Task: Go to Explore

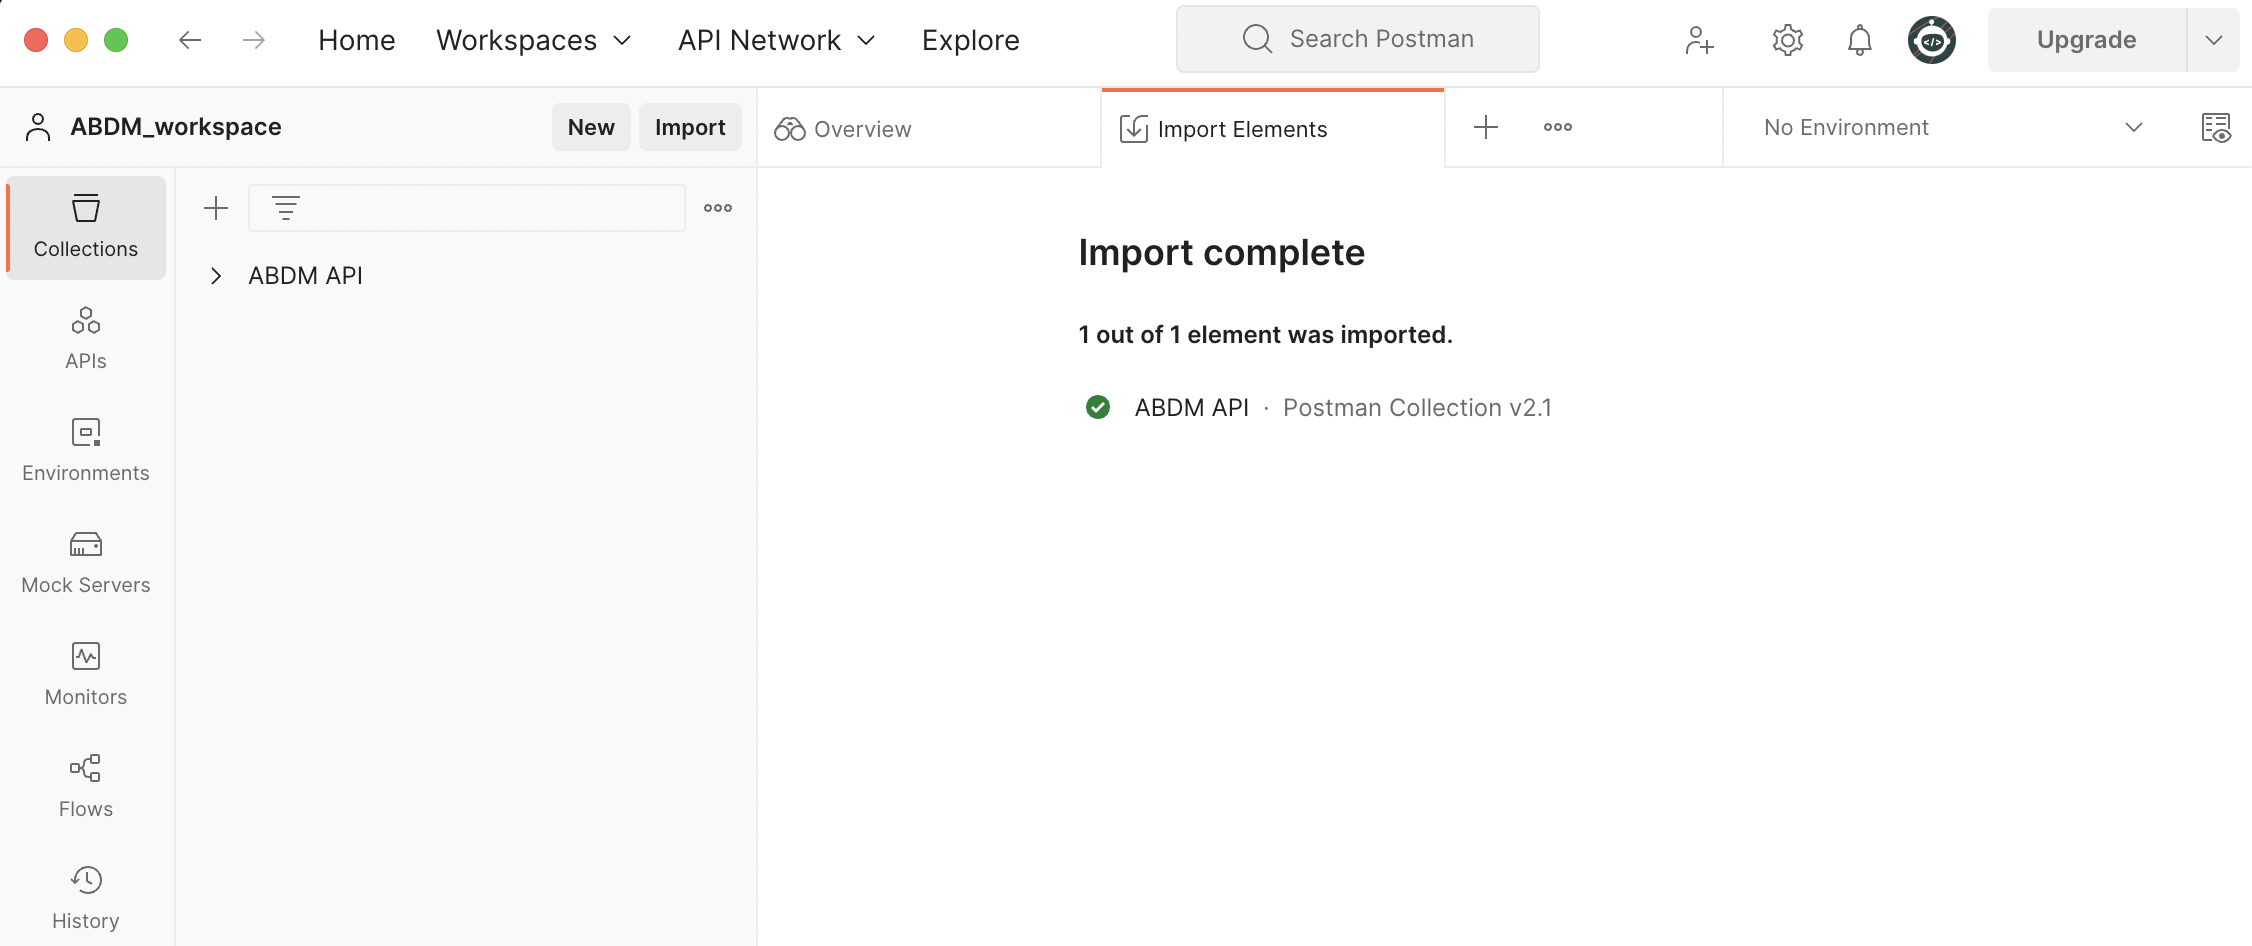Action: [x=971, y=40]
